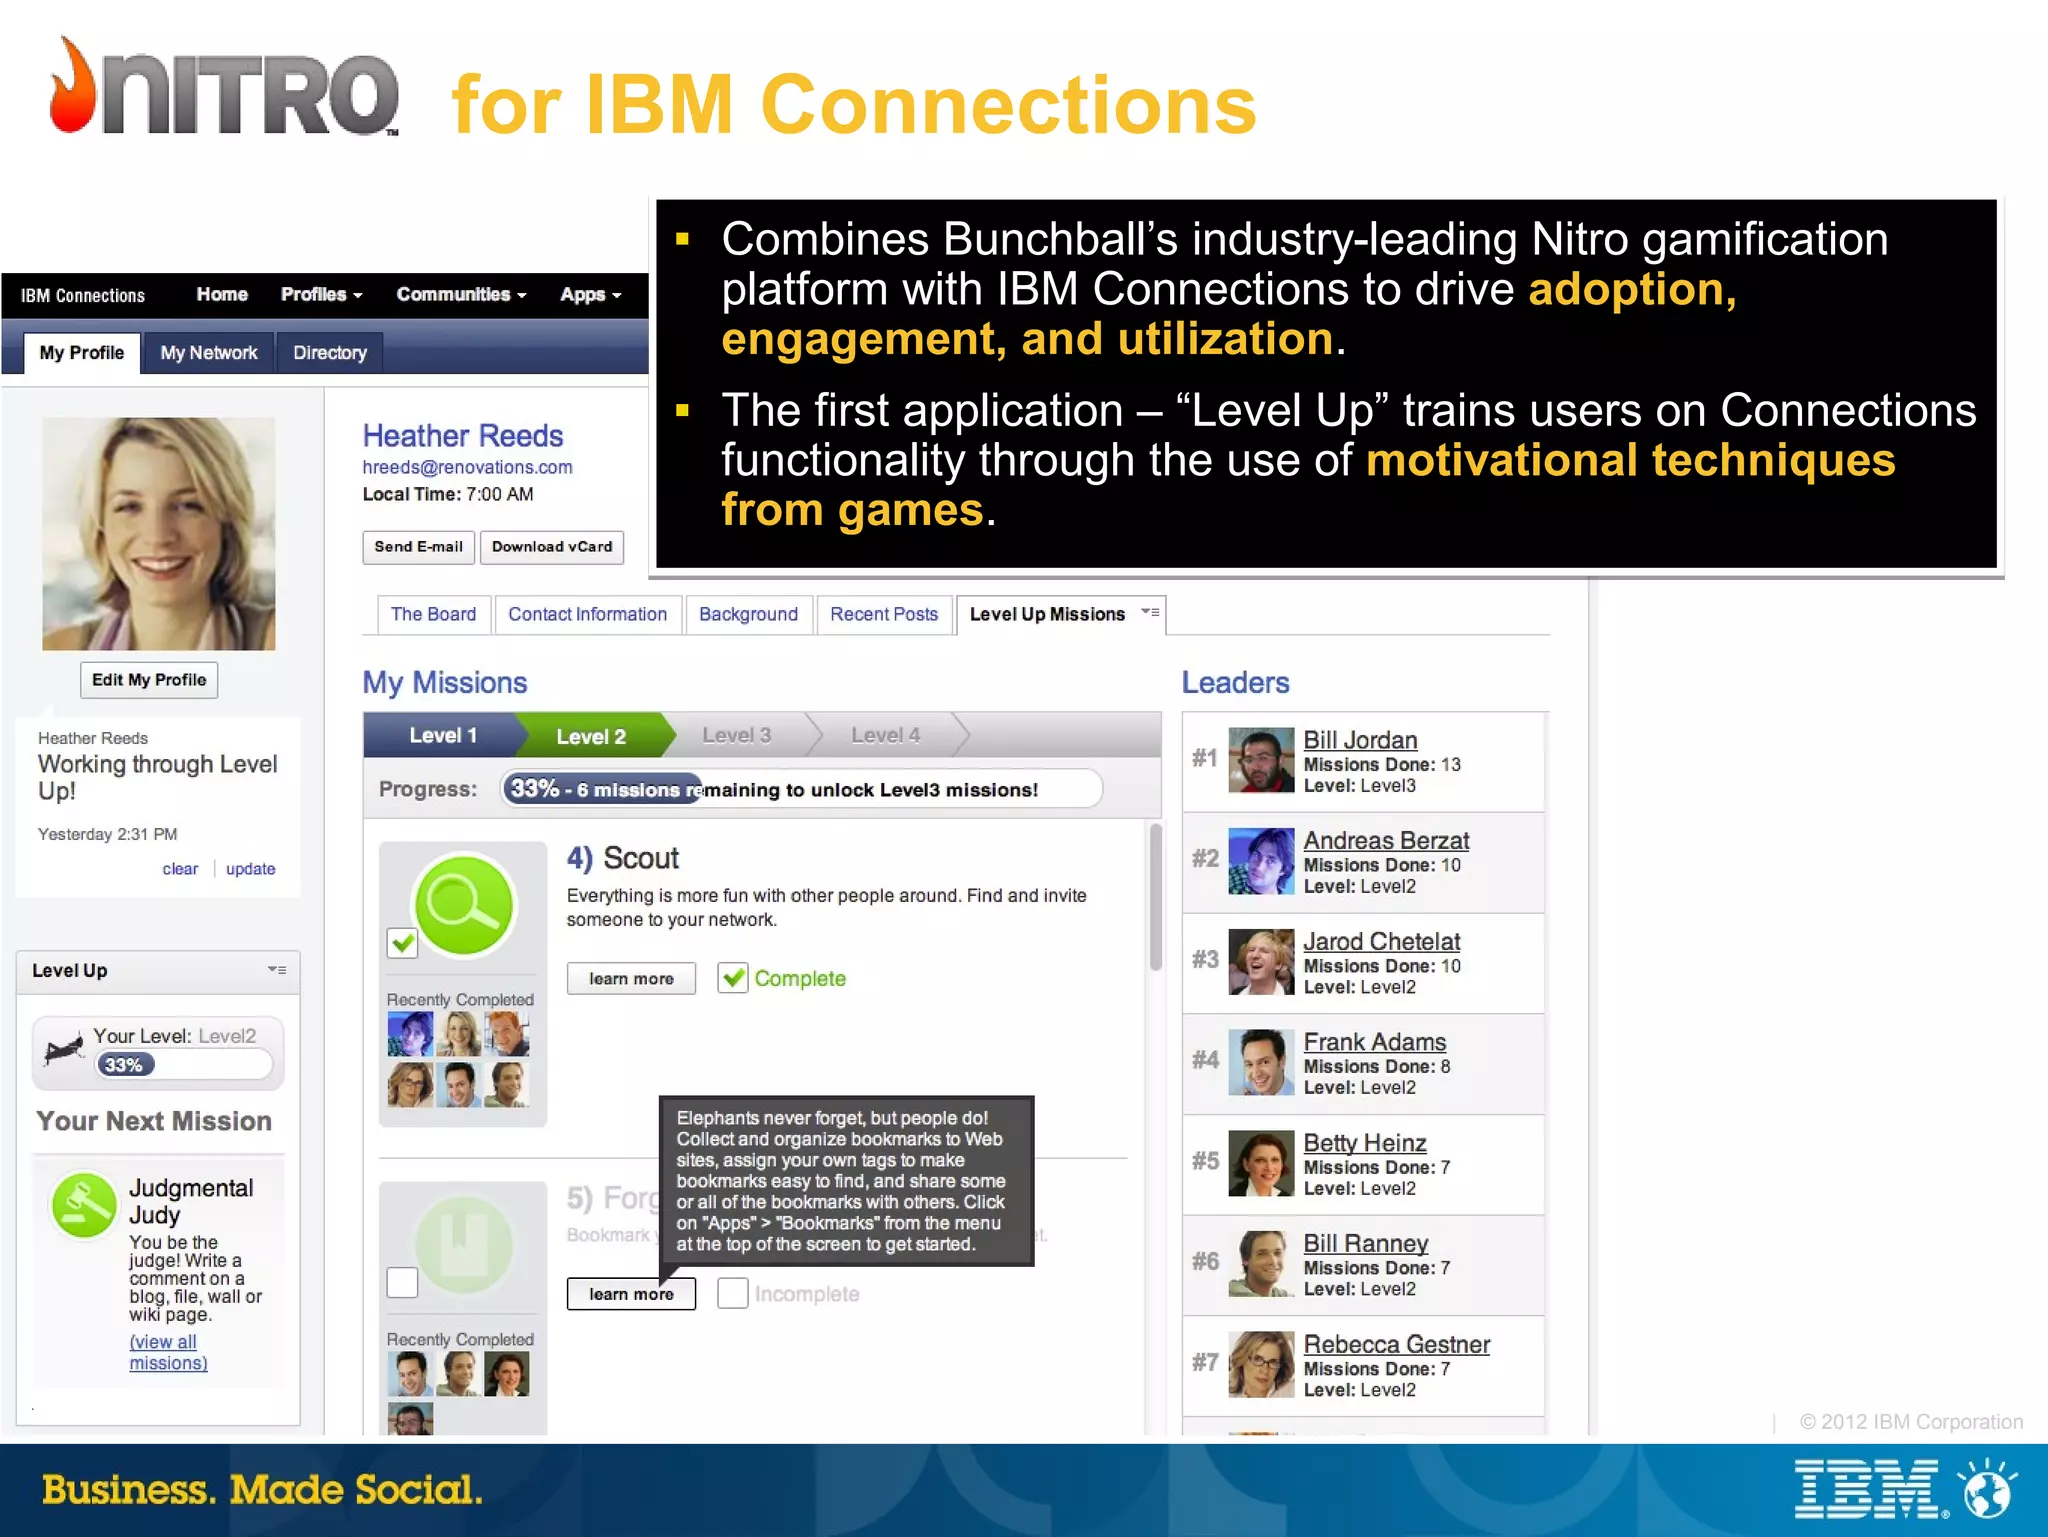The height and width of the screenshot is (1537, 2048).
Task: Switch to the My Network tab
Action: [x=209, y=353]
